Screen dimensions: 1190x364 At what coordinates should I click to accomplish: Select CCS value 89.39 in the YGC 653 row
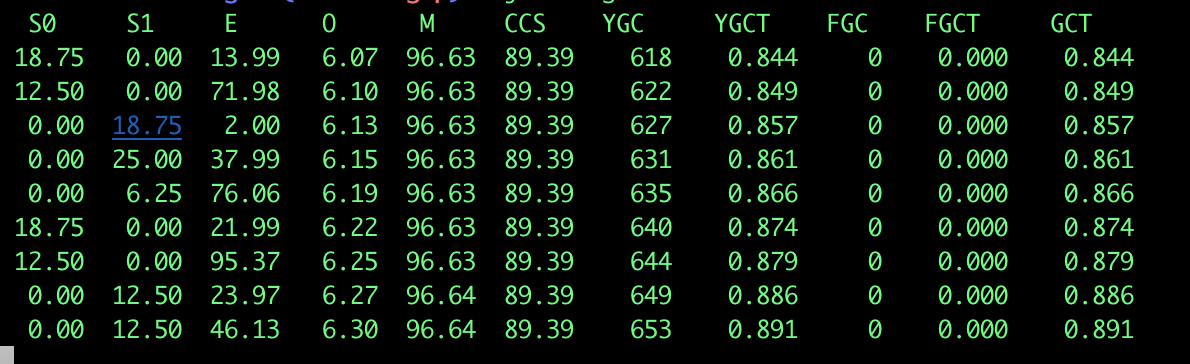coord(539,329)
